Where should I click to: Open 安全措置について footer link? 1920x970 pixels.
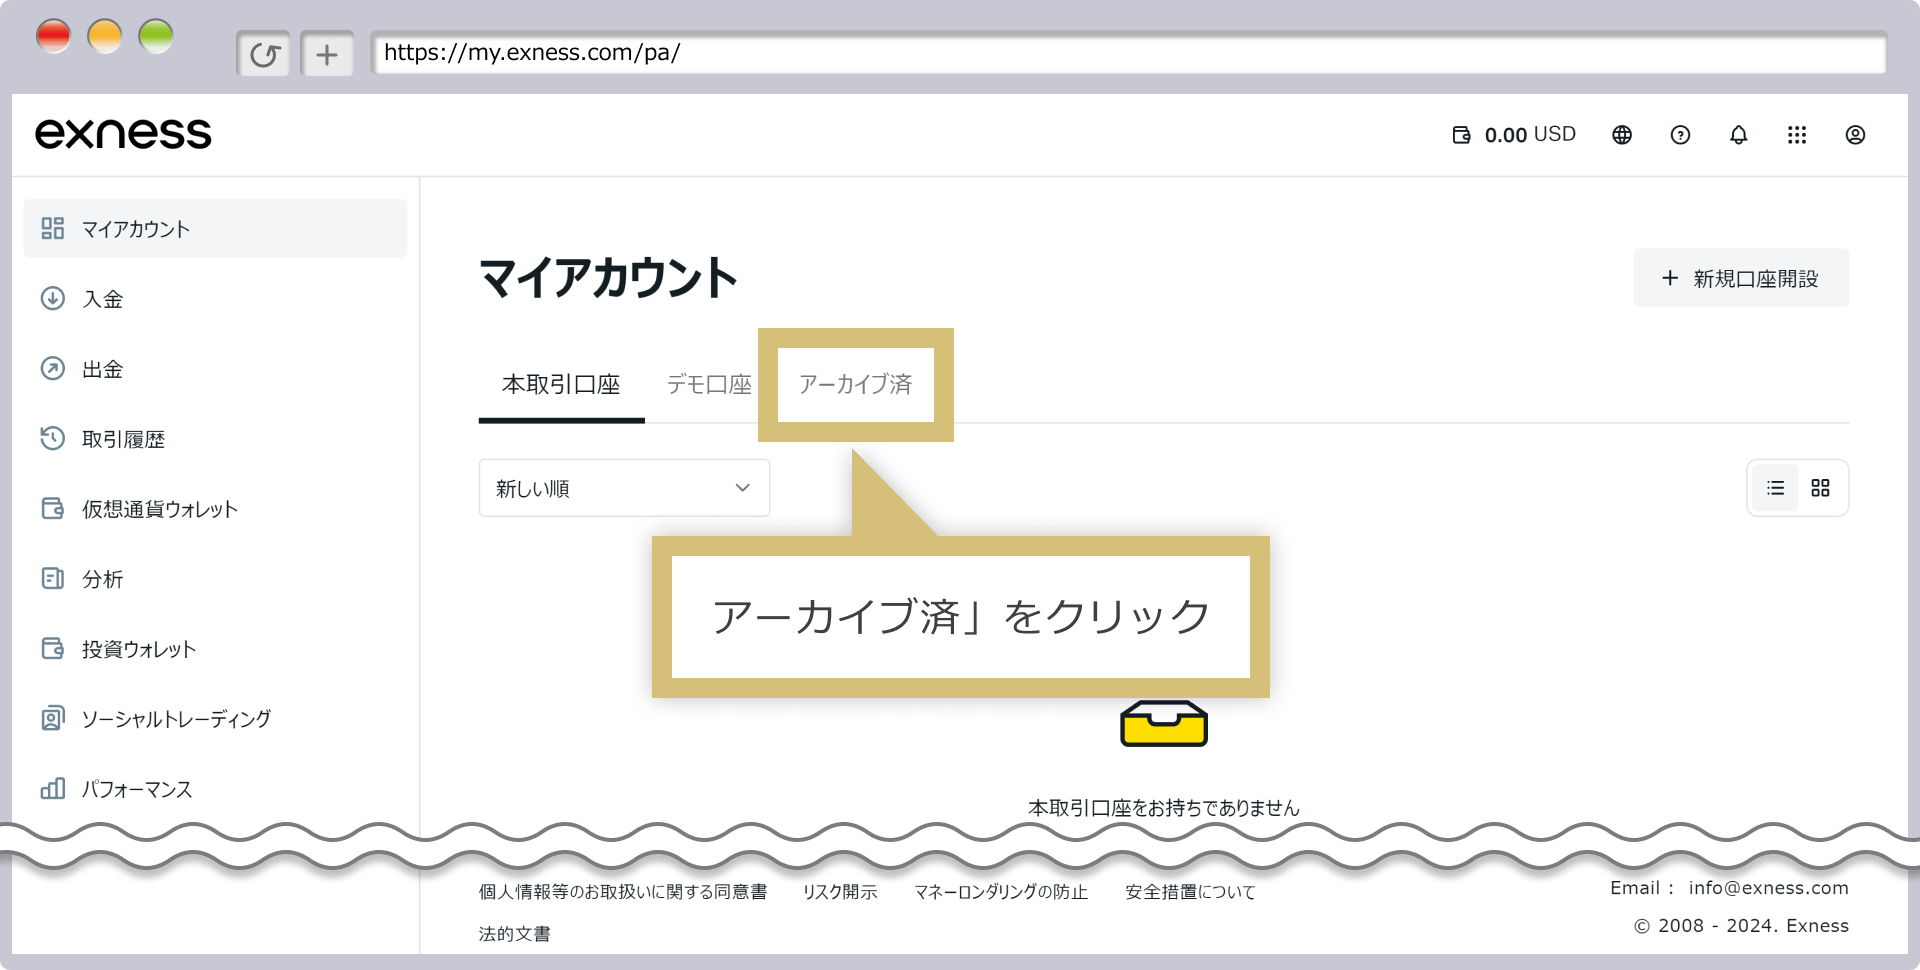pos(1190,892)
